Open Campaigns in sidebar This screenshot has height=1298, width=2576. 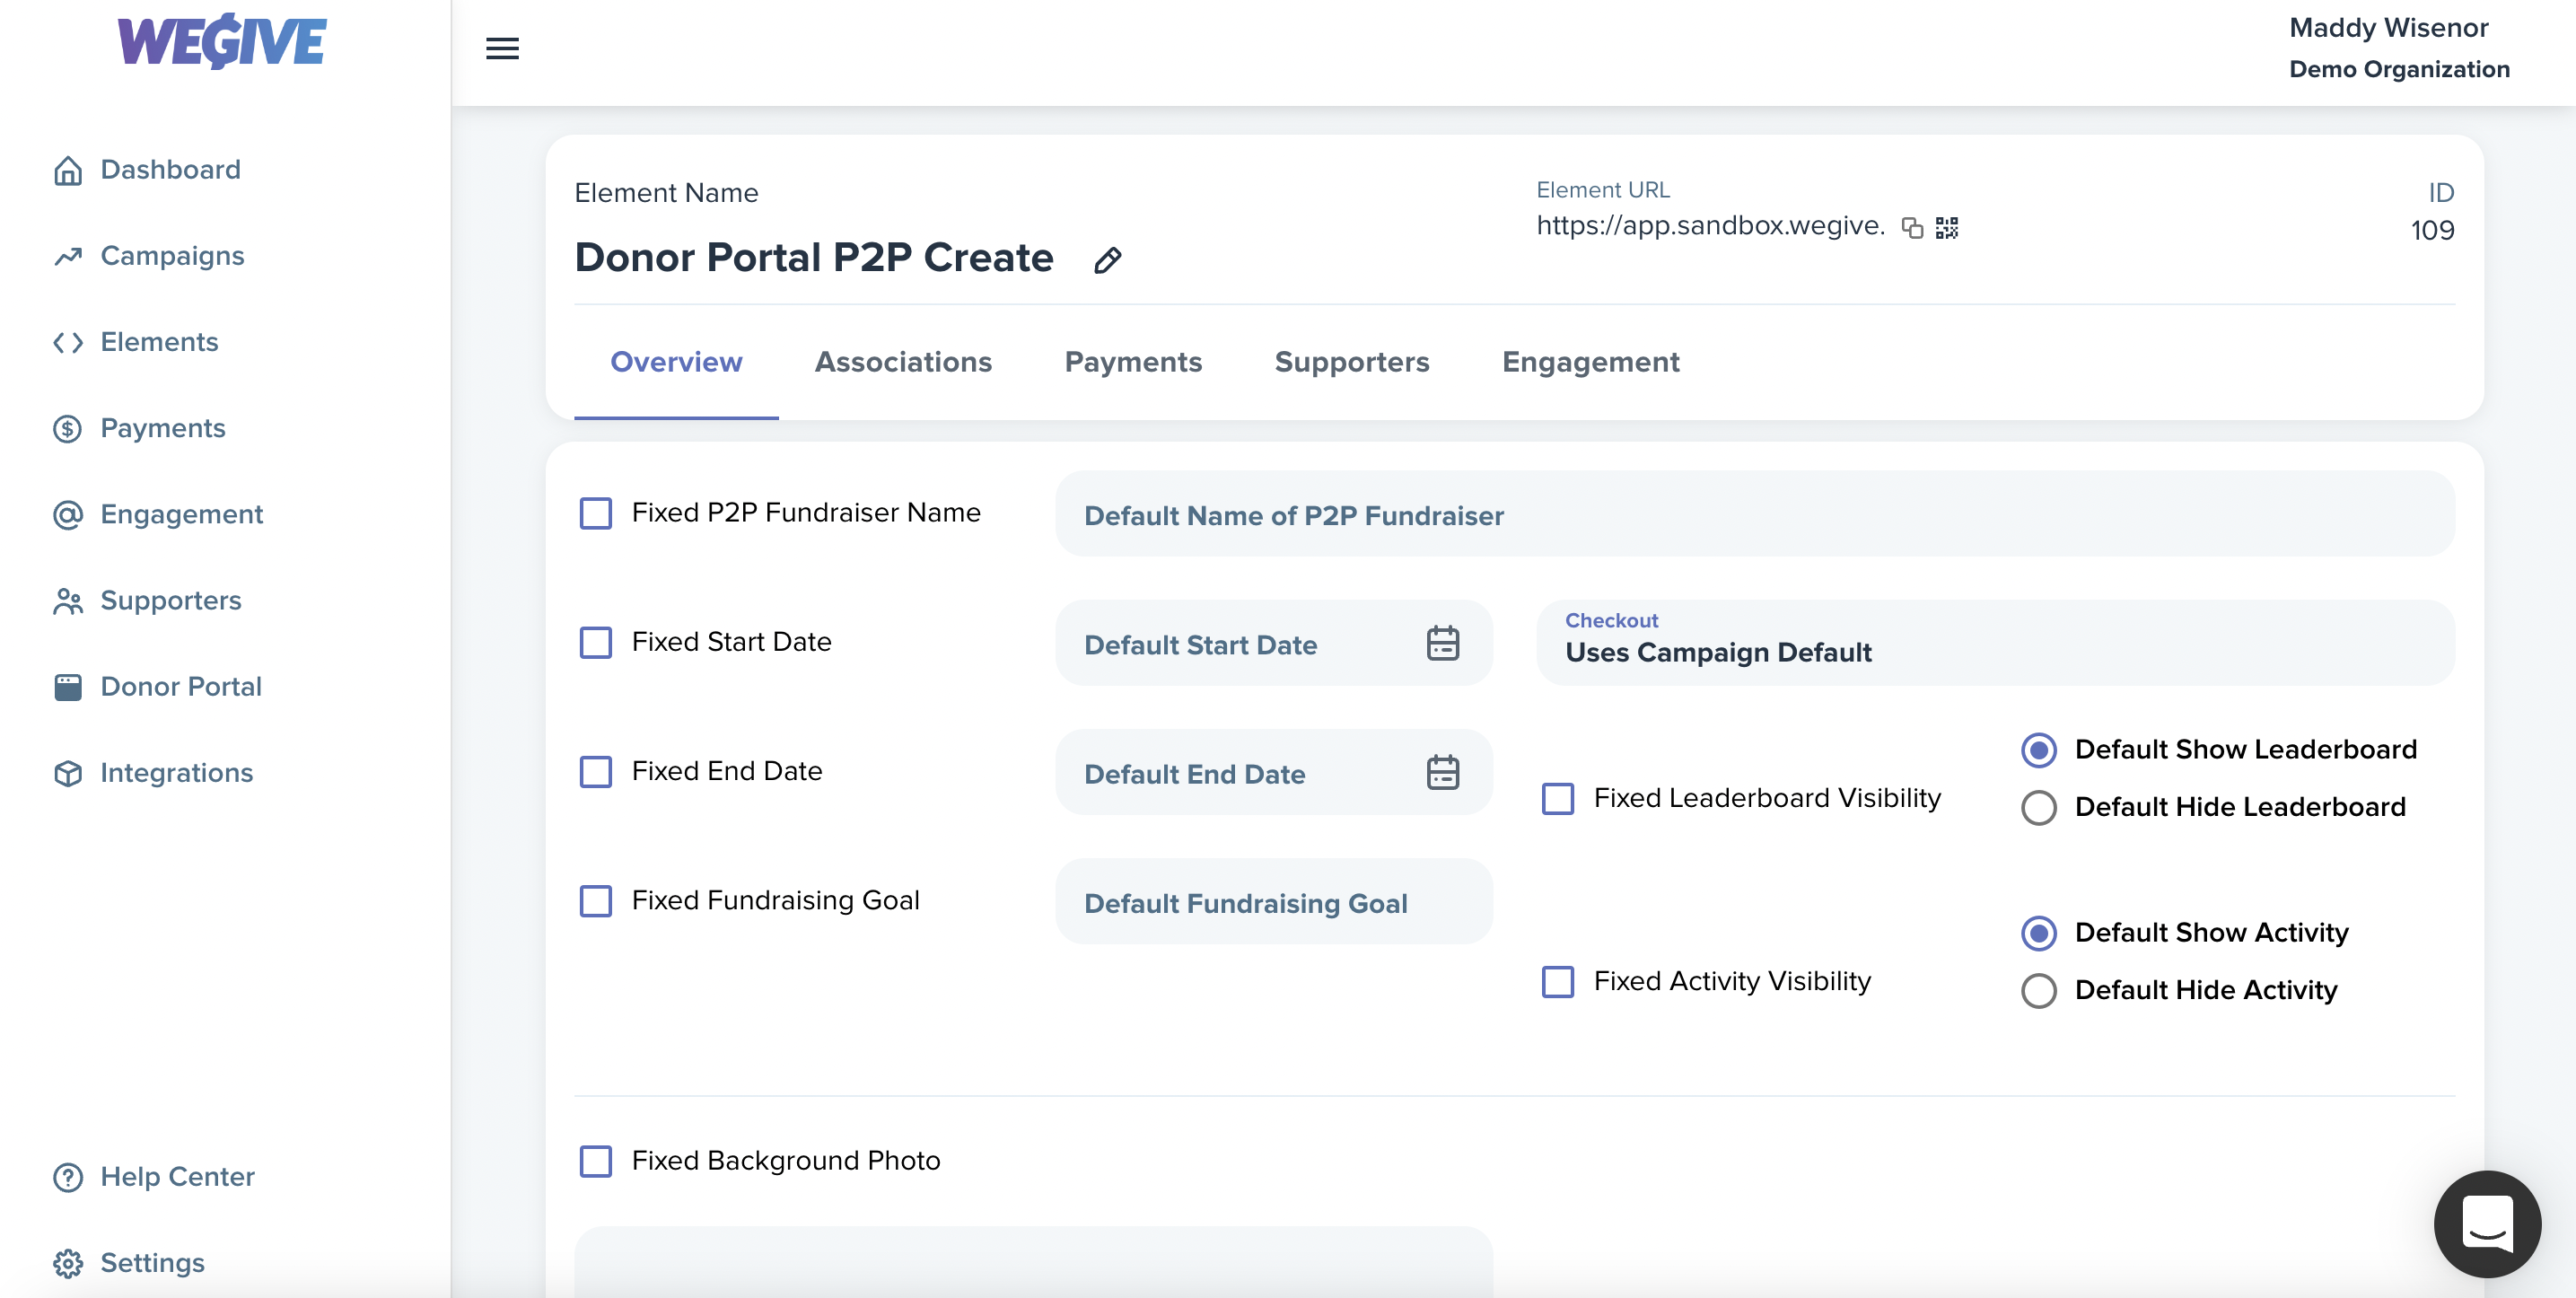(172, 256)
